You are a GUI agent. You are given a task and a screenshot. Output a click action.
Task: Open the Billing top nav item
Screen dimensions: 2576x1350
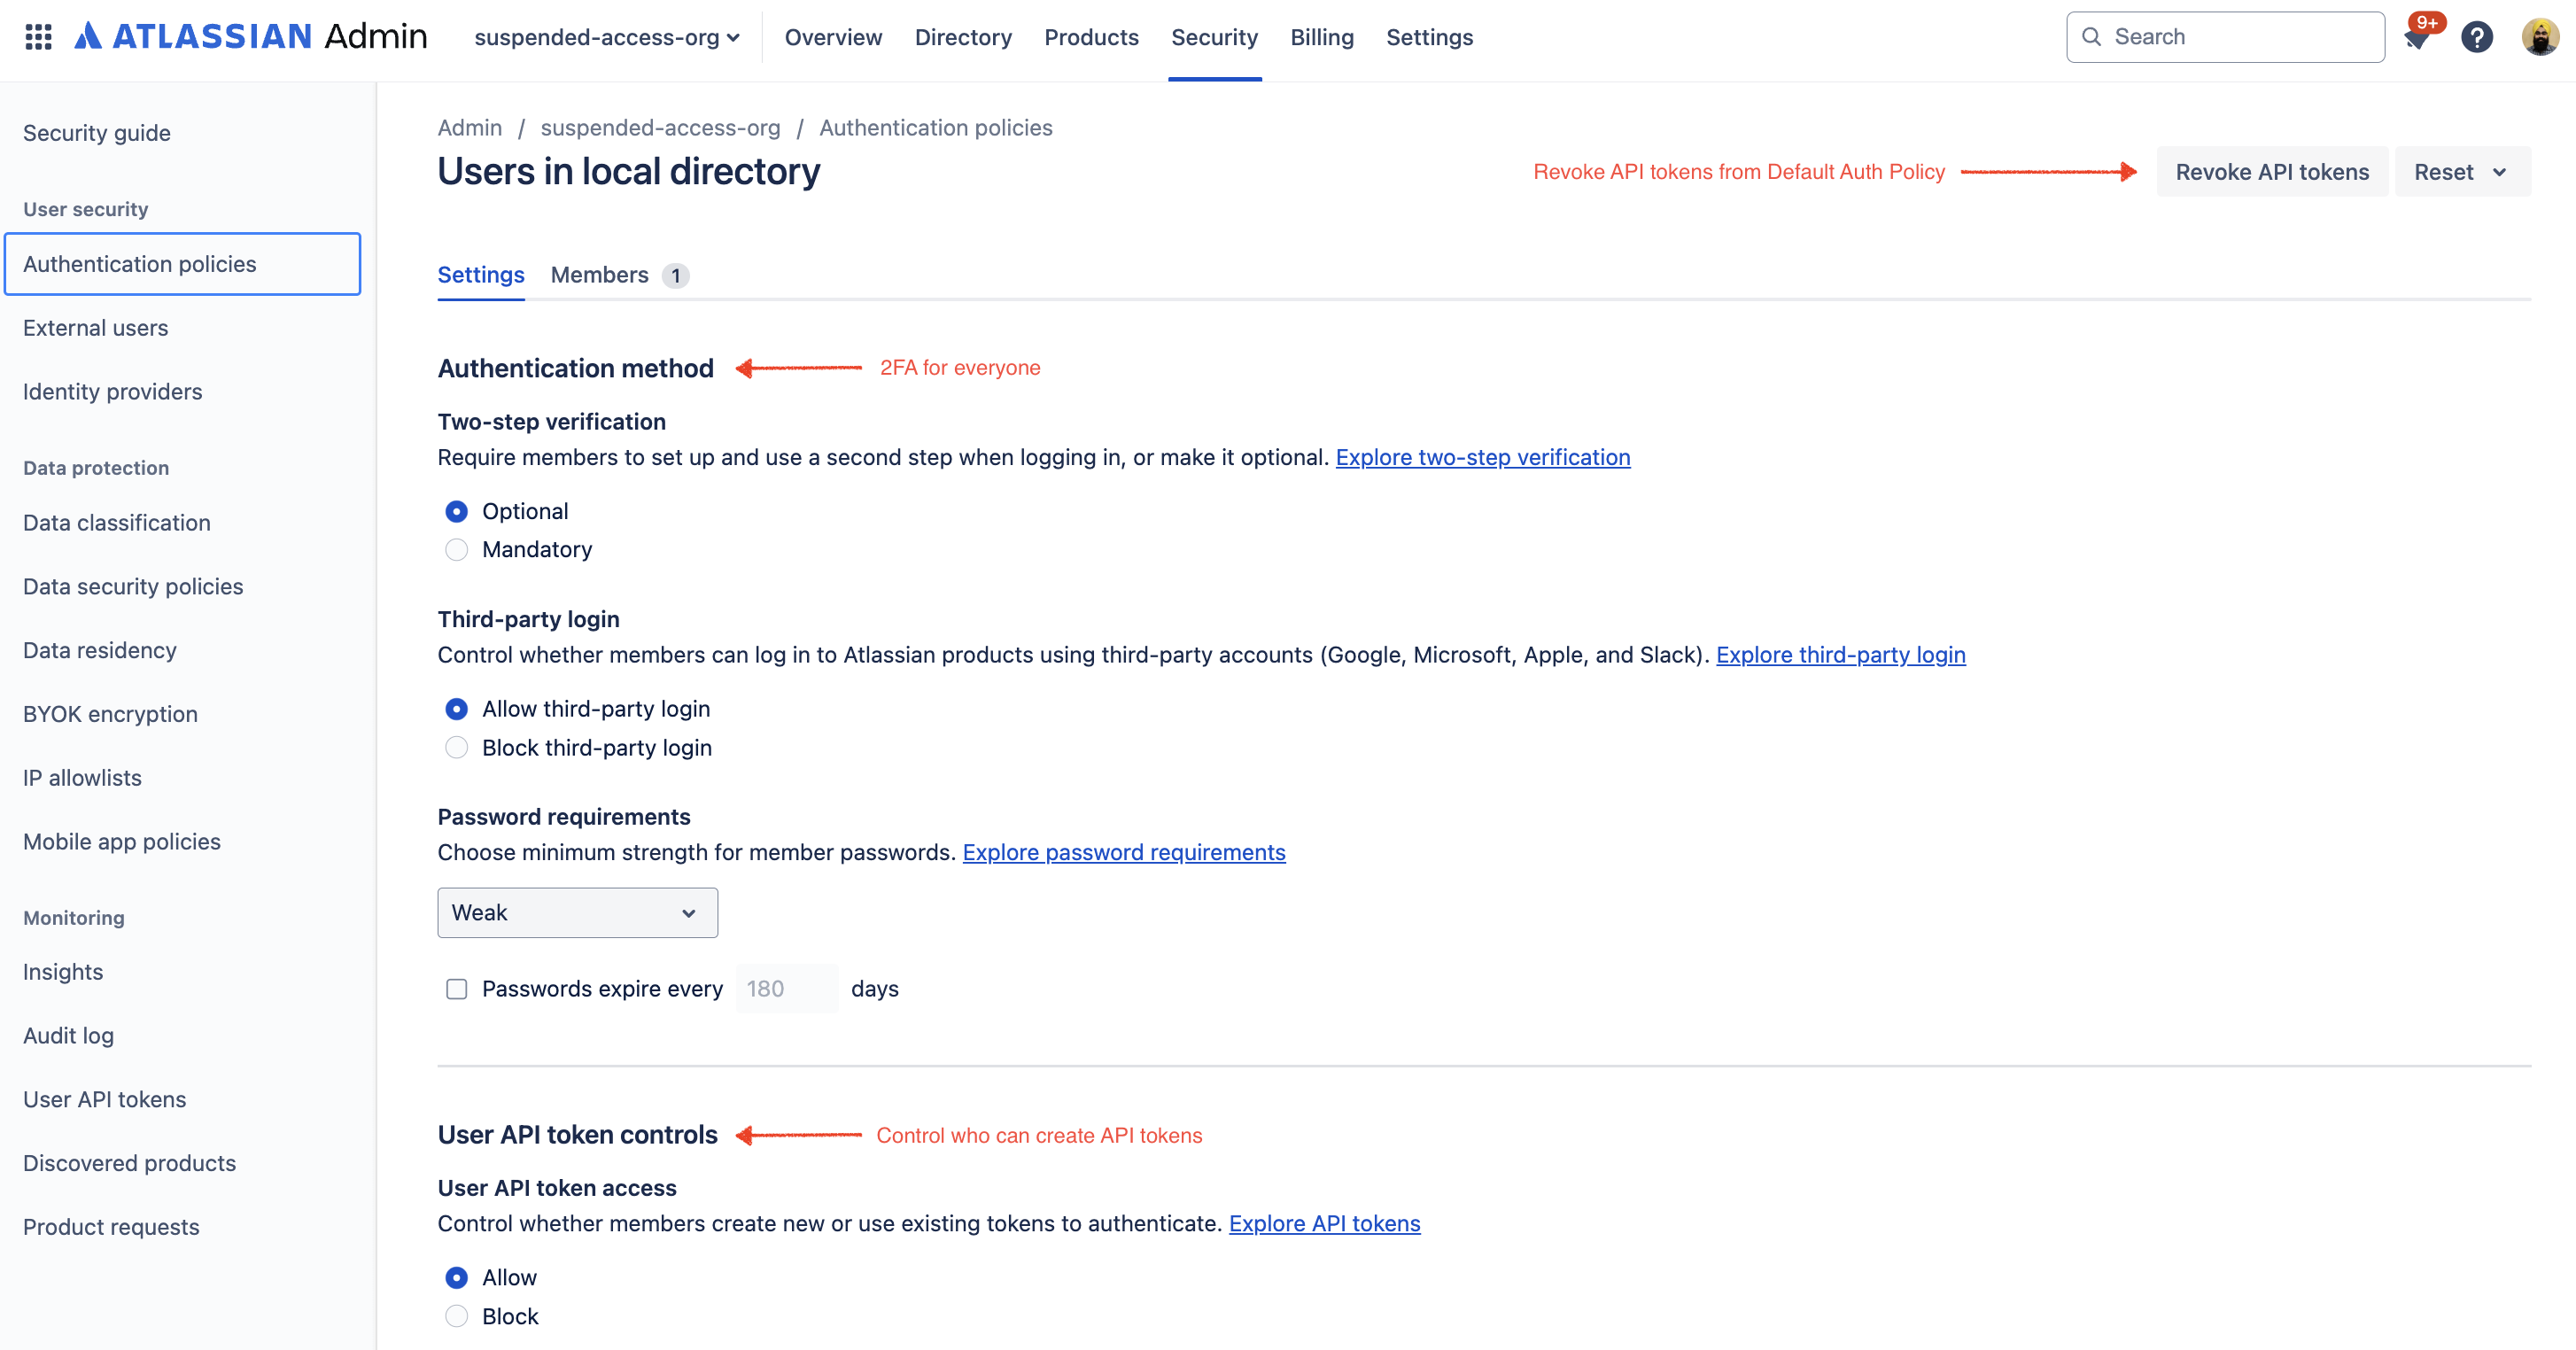pyautogui.click(x=1321, y=37)
